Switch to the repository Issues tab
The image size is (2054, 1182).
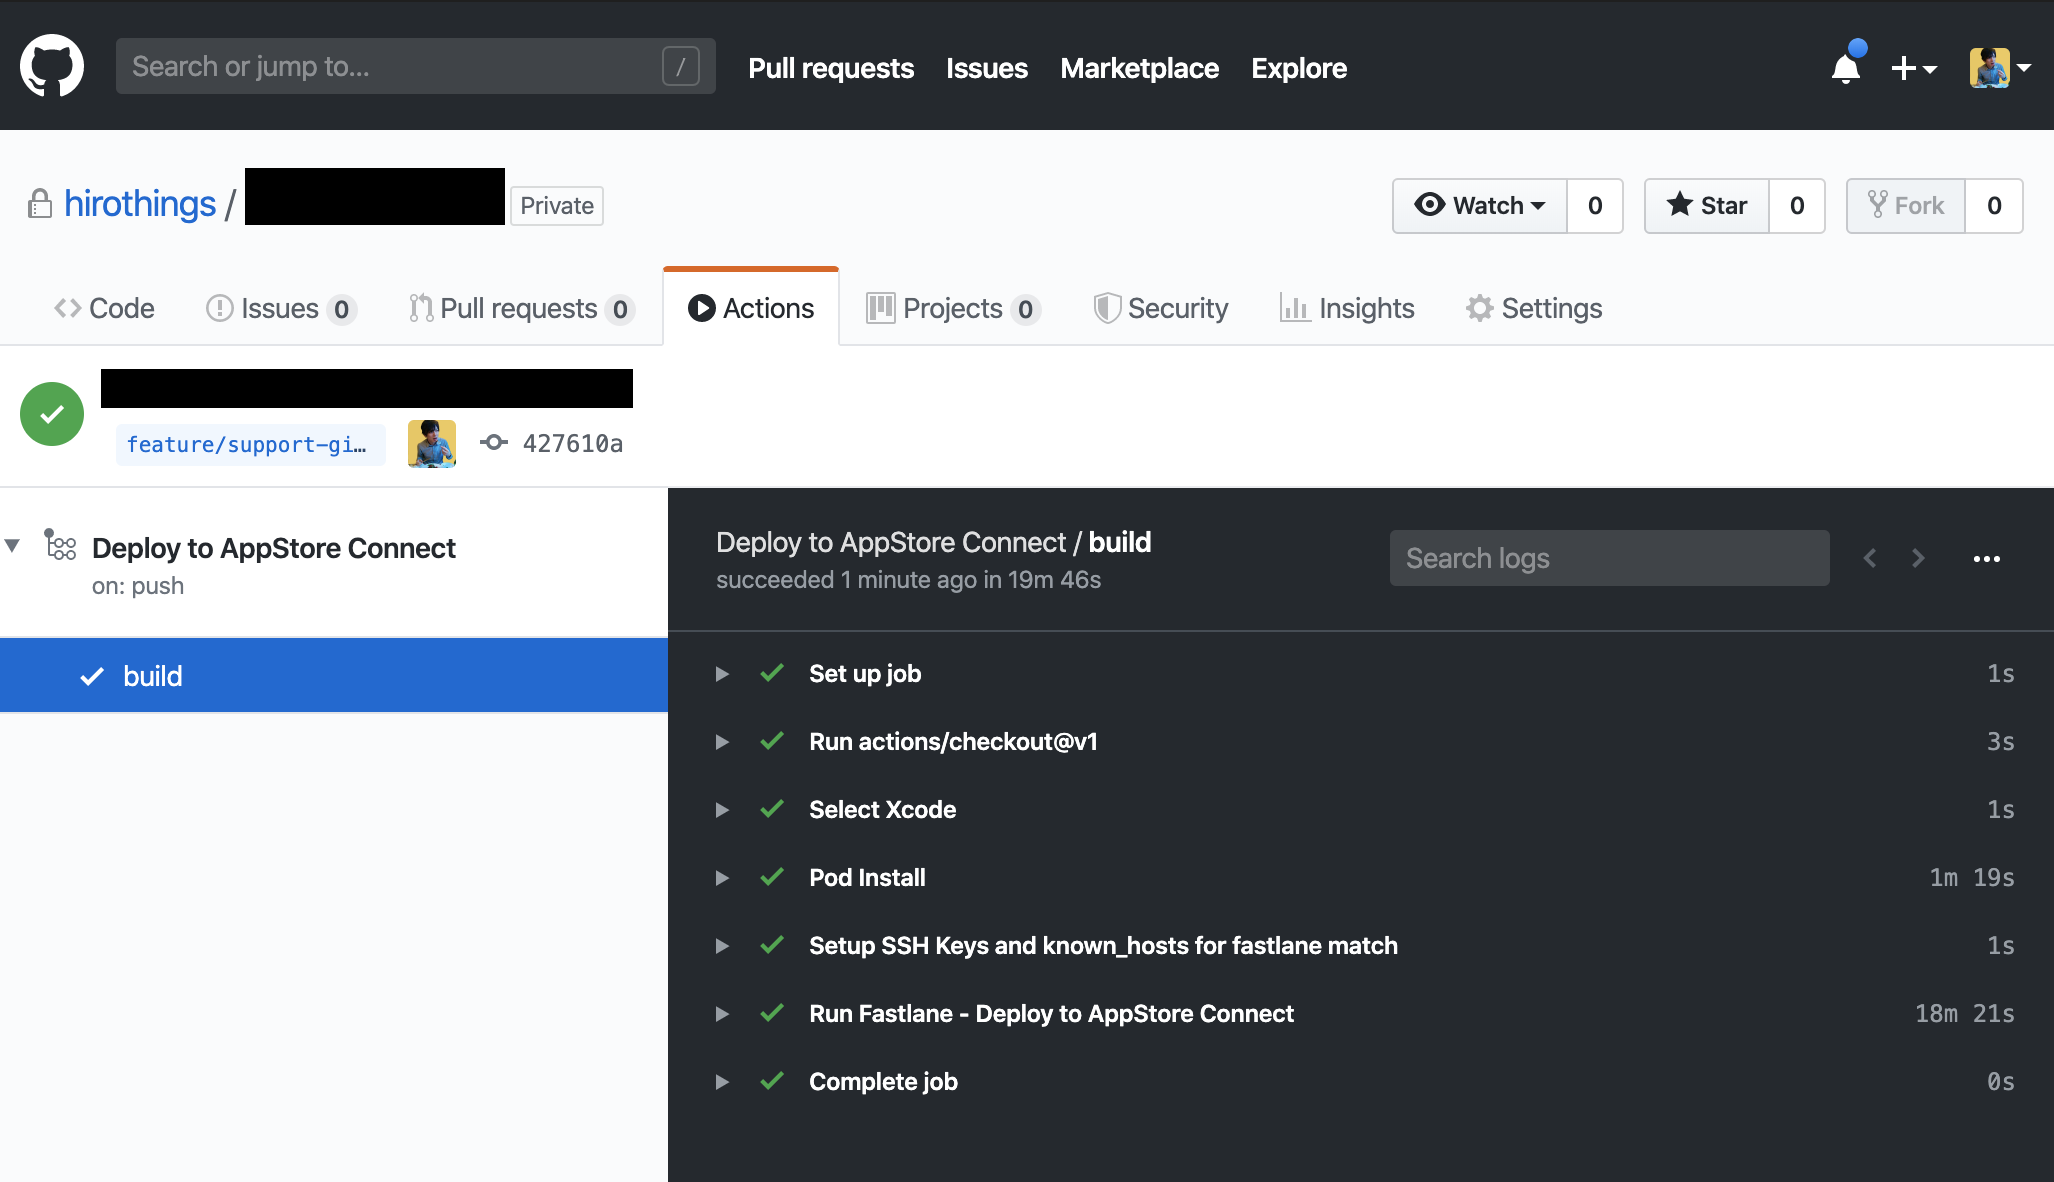(281, 308)
